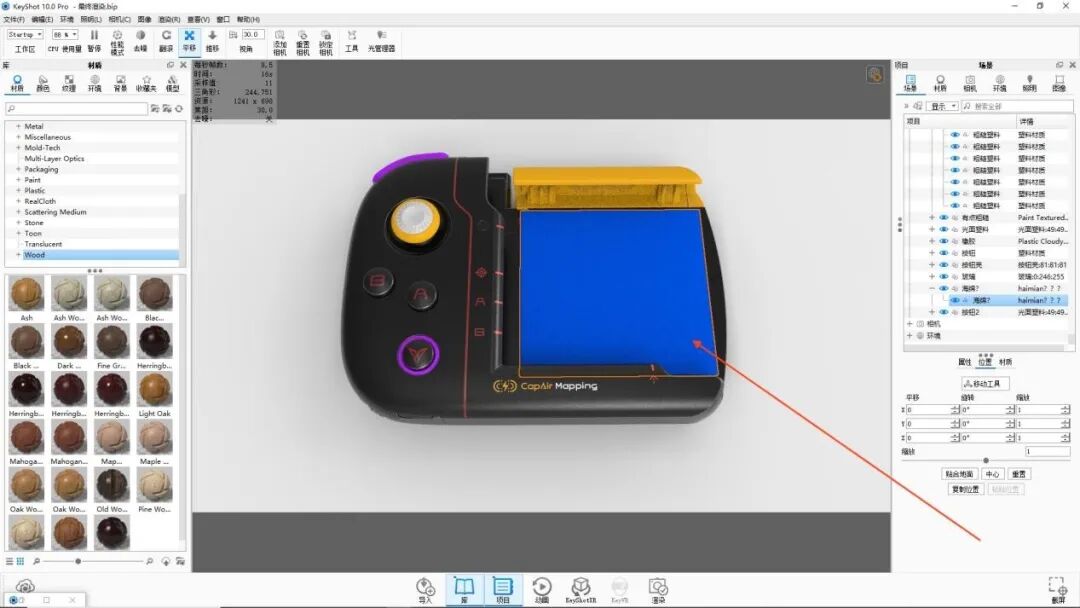This screenshot has width=1080, height=608.
Task: Click the Render (渲染) icon at the bottom
Action: [657, 586]
